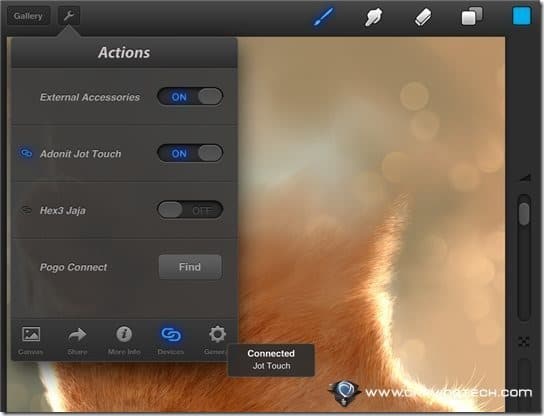The height and width of the screenshot is (416, 544).
Task: Open the blue color swatch picker
Action: click(521, 16)
